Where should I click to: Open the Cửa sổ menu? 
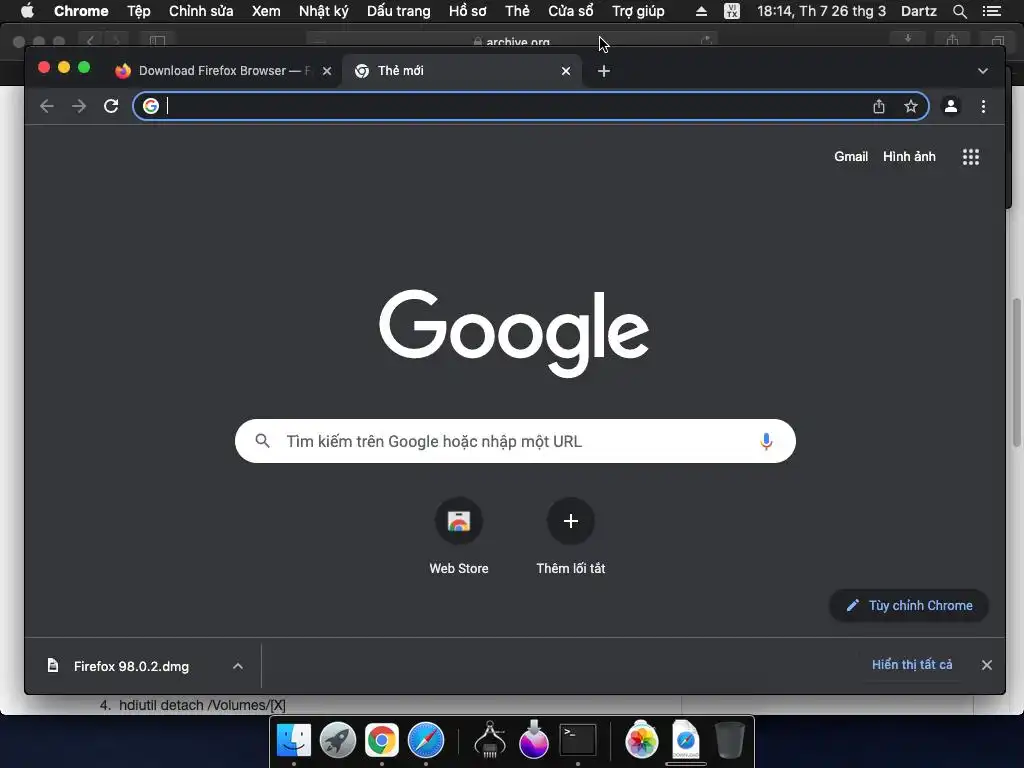(x=571, y=11)
